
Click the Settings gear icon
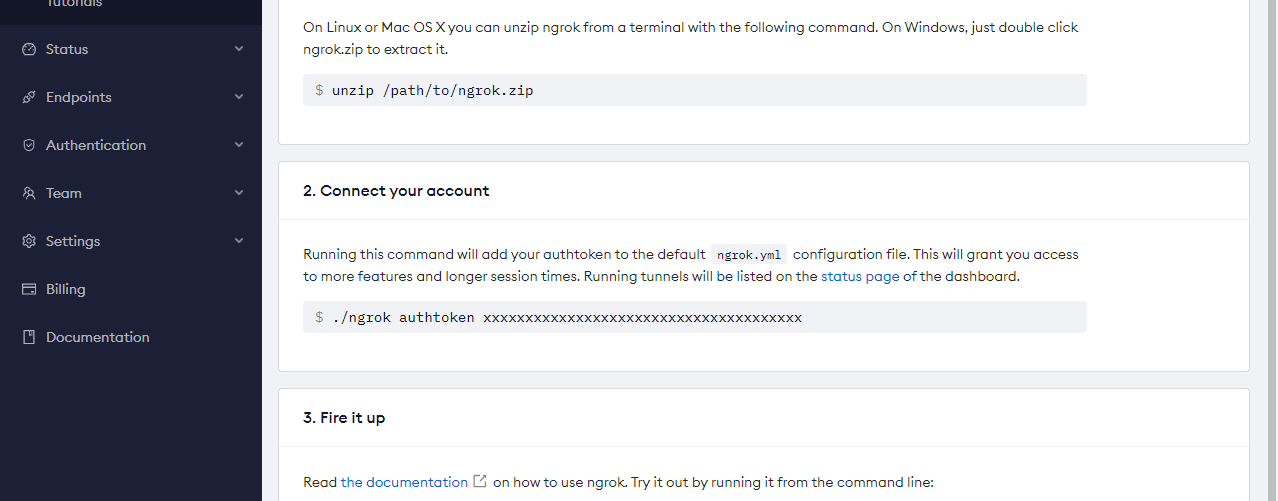[x=29, y=241]
